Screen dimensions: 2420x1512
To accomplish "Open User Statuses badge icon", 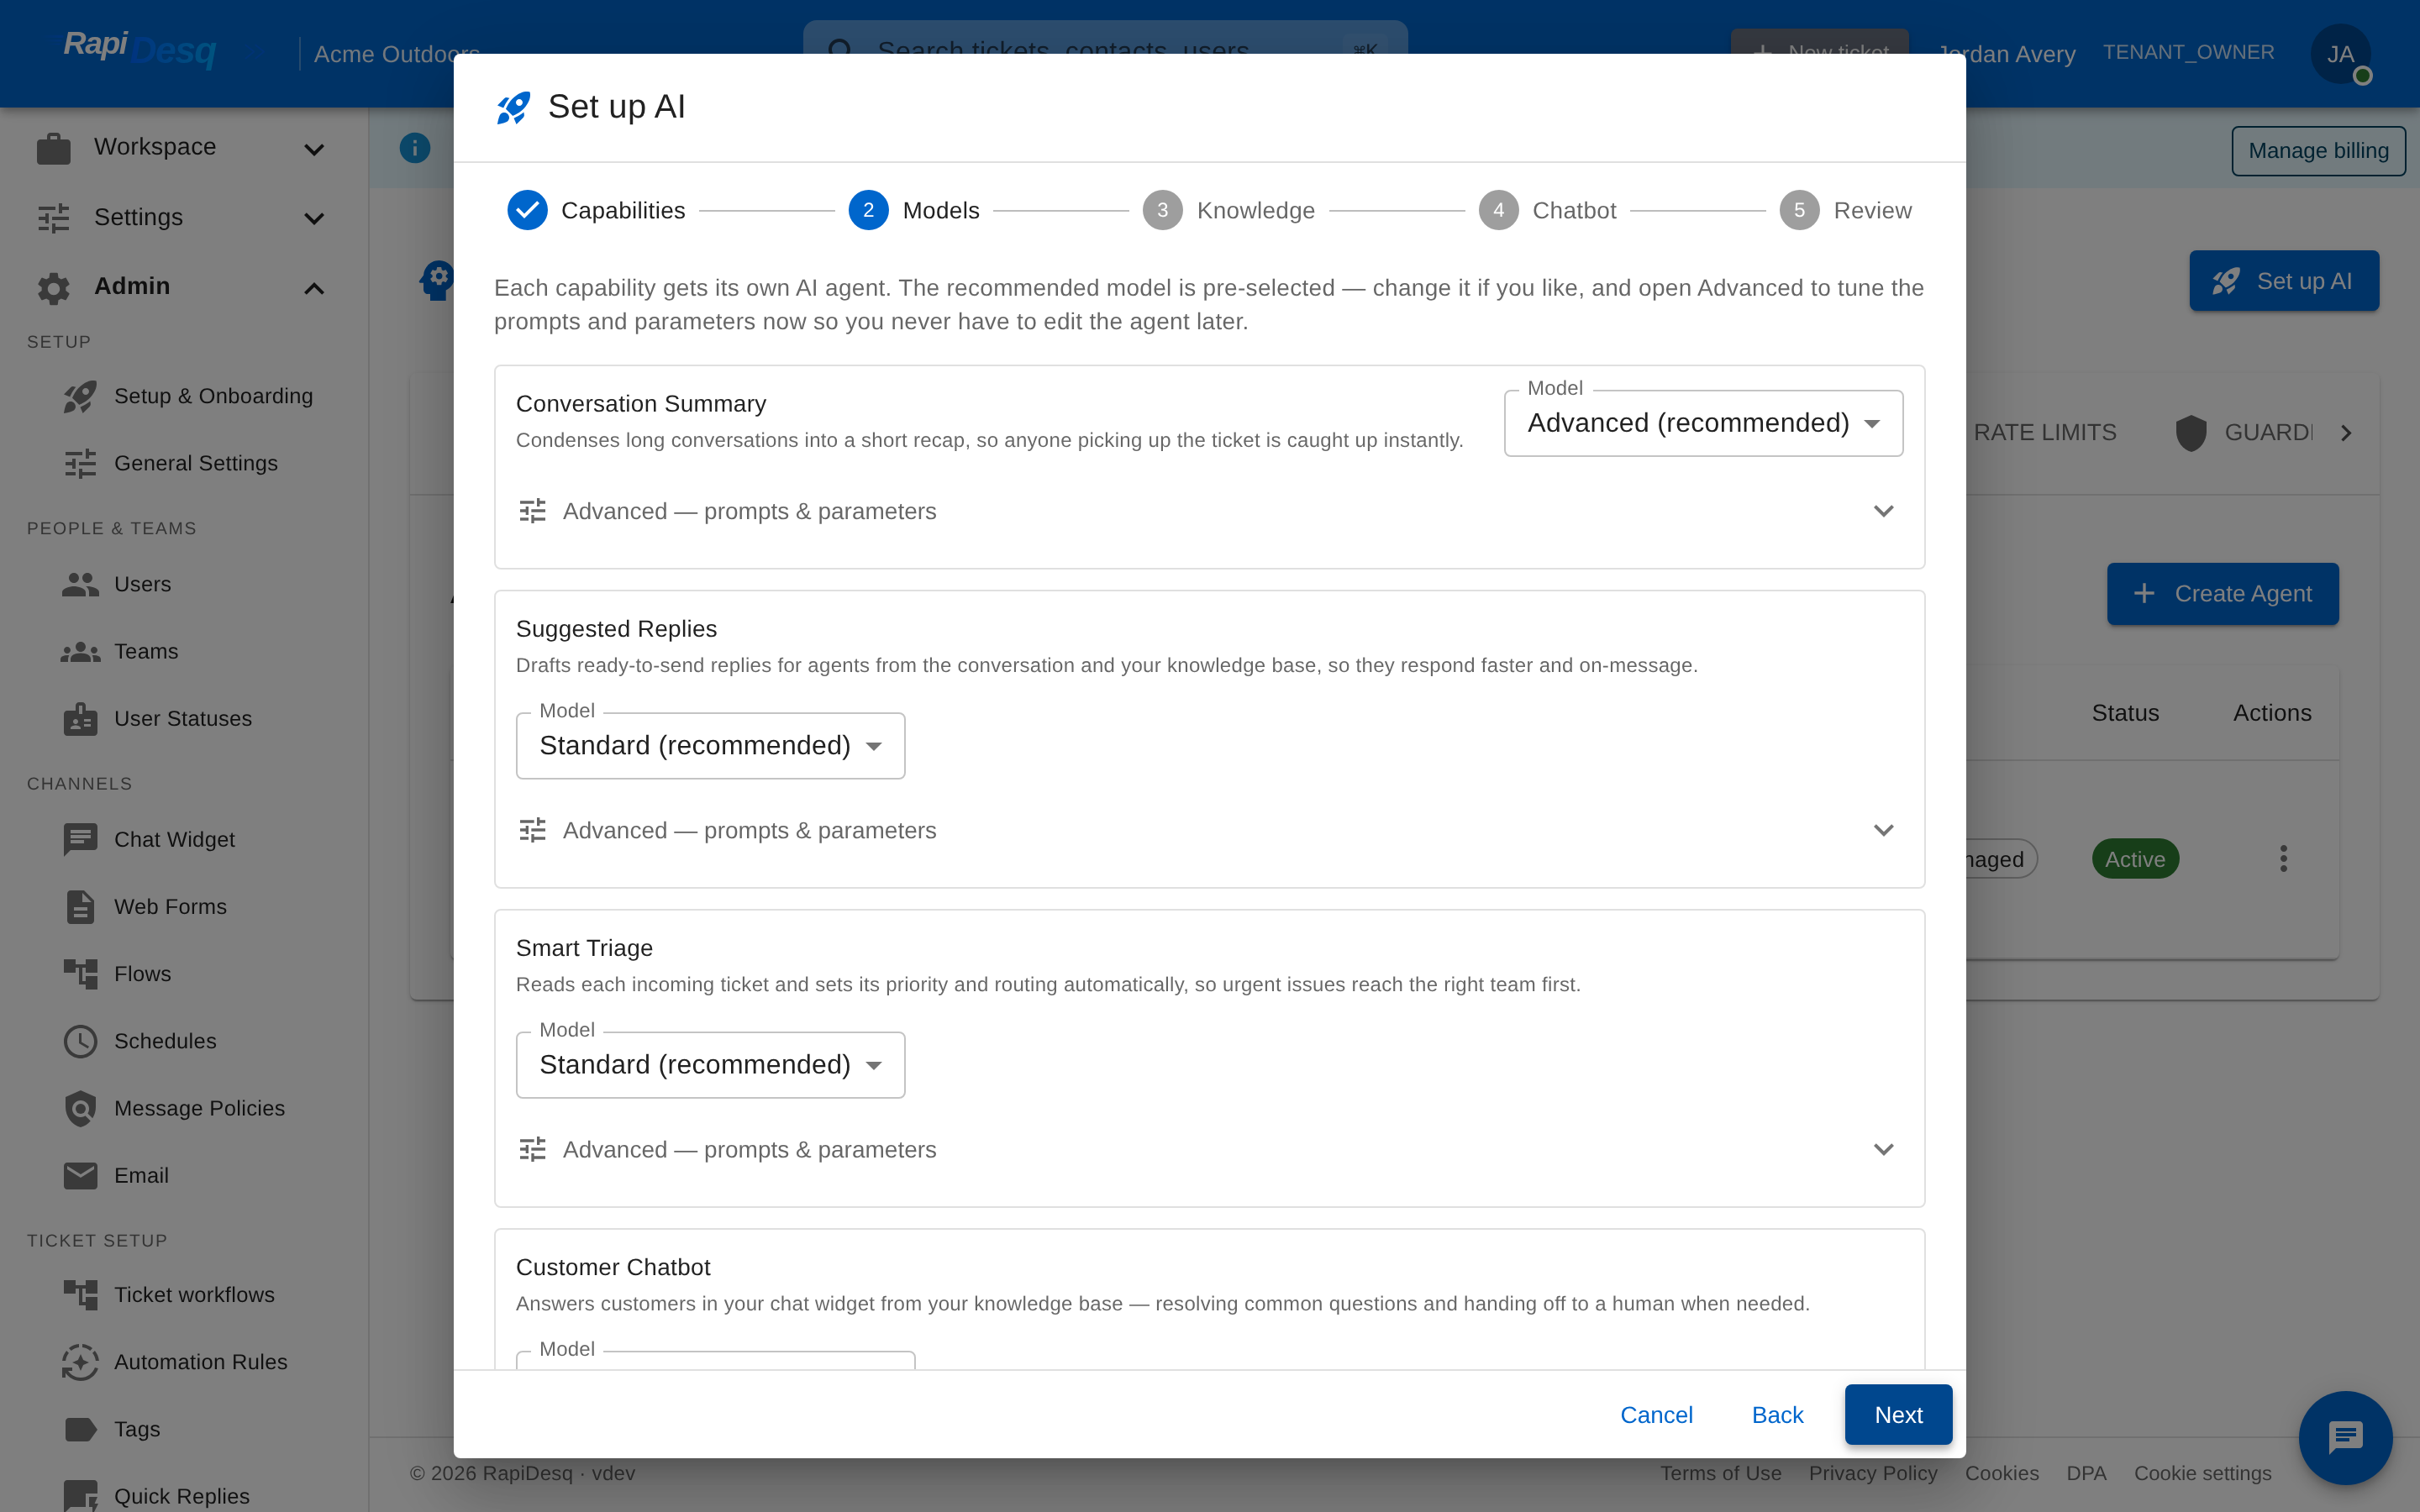I will coord(80,718).
